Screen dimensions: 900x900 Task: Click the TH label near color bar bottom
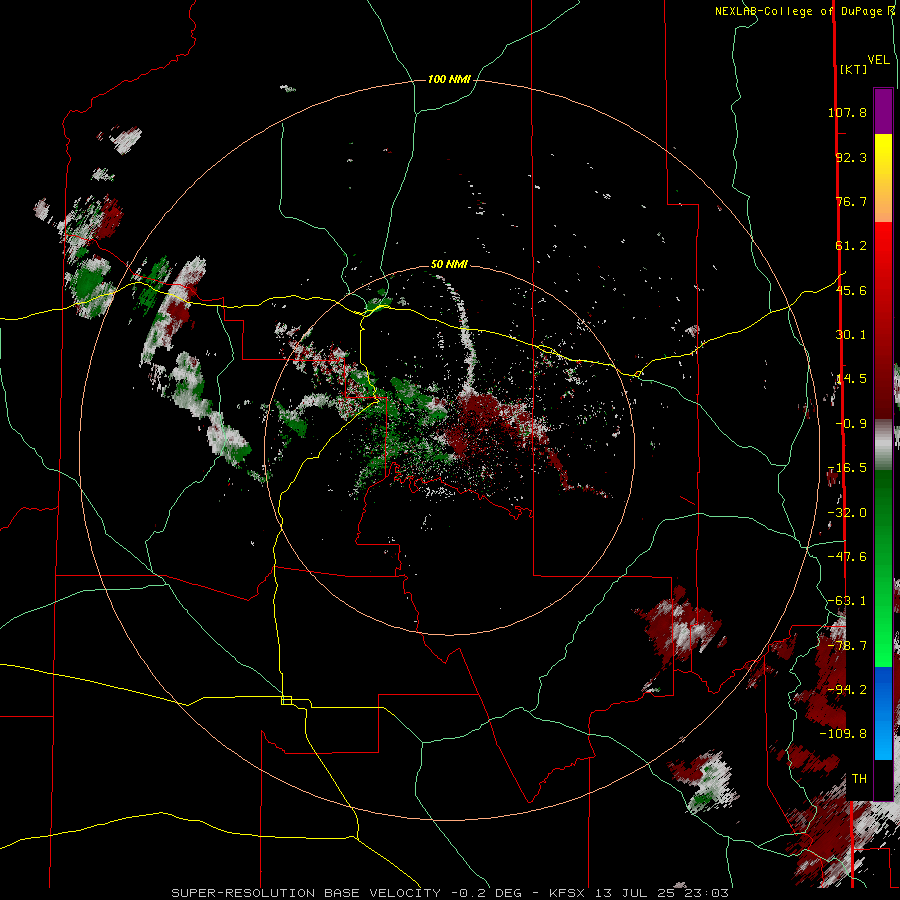(859, 779)
